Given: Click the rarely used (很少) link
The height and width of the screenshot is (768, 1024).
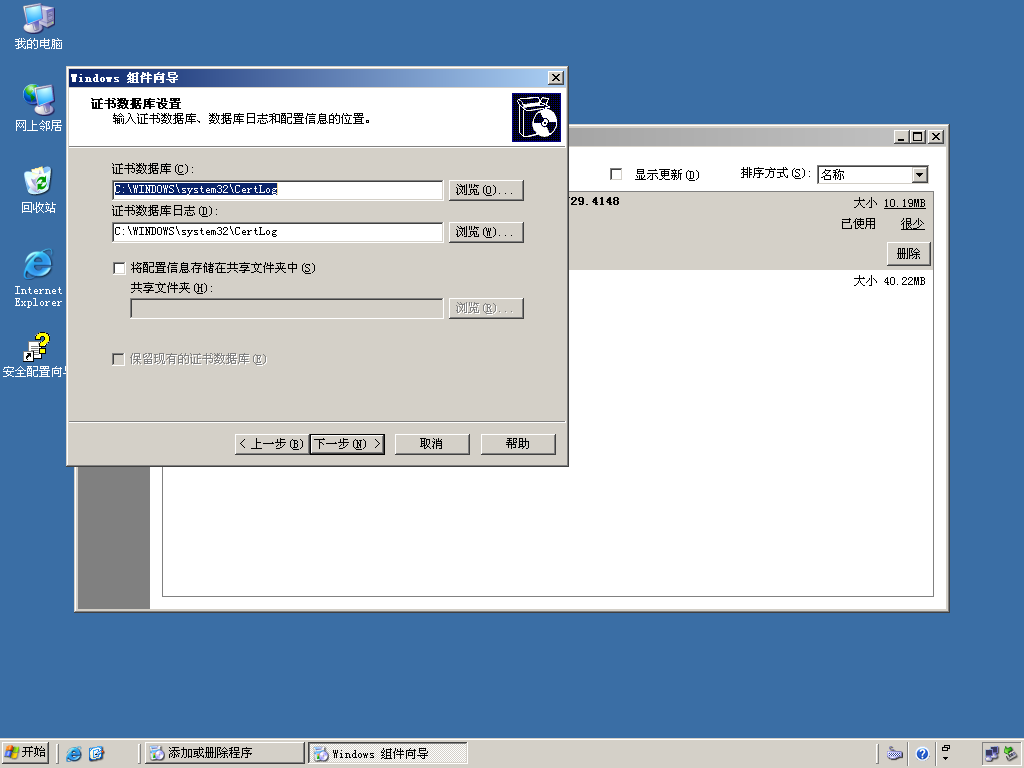Looking at the screenshot, I should pos(912,224).
